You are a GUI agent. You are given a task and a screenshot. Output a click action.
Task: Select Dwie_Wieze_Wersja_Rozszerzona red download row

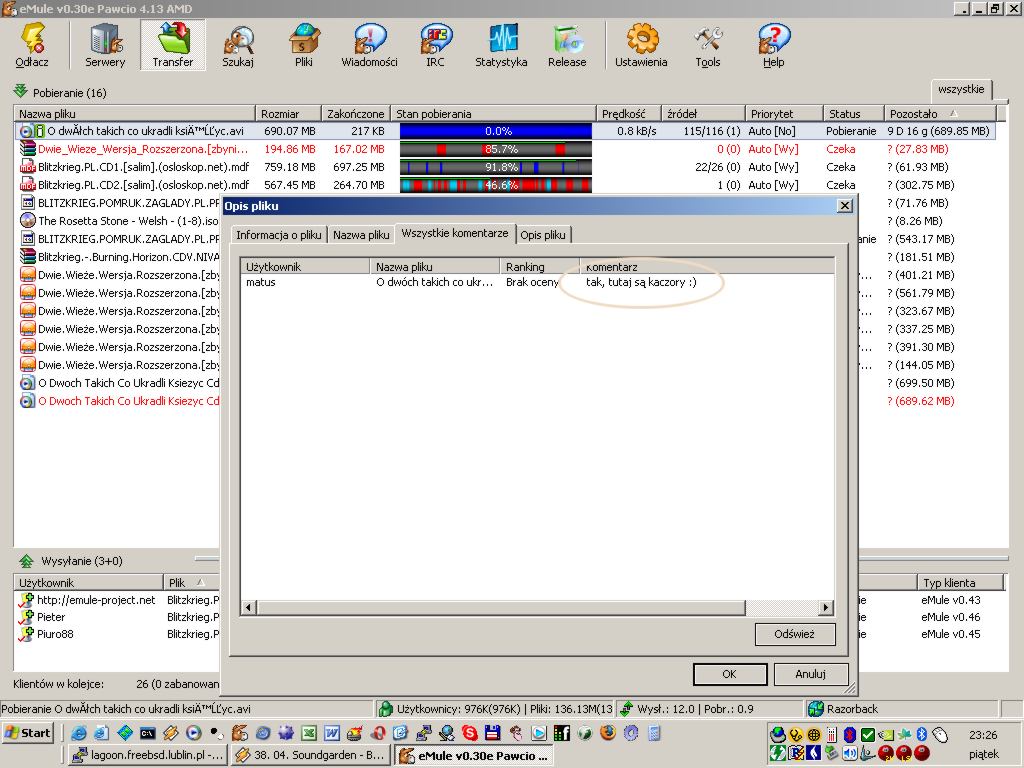[x=504, y=150]
